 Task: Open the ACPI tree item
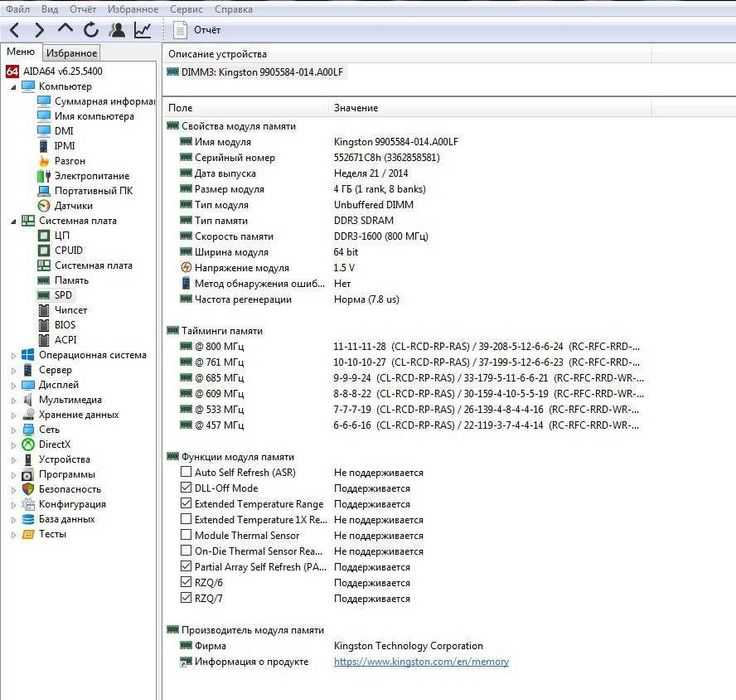coord(65,340)
